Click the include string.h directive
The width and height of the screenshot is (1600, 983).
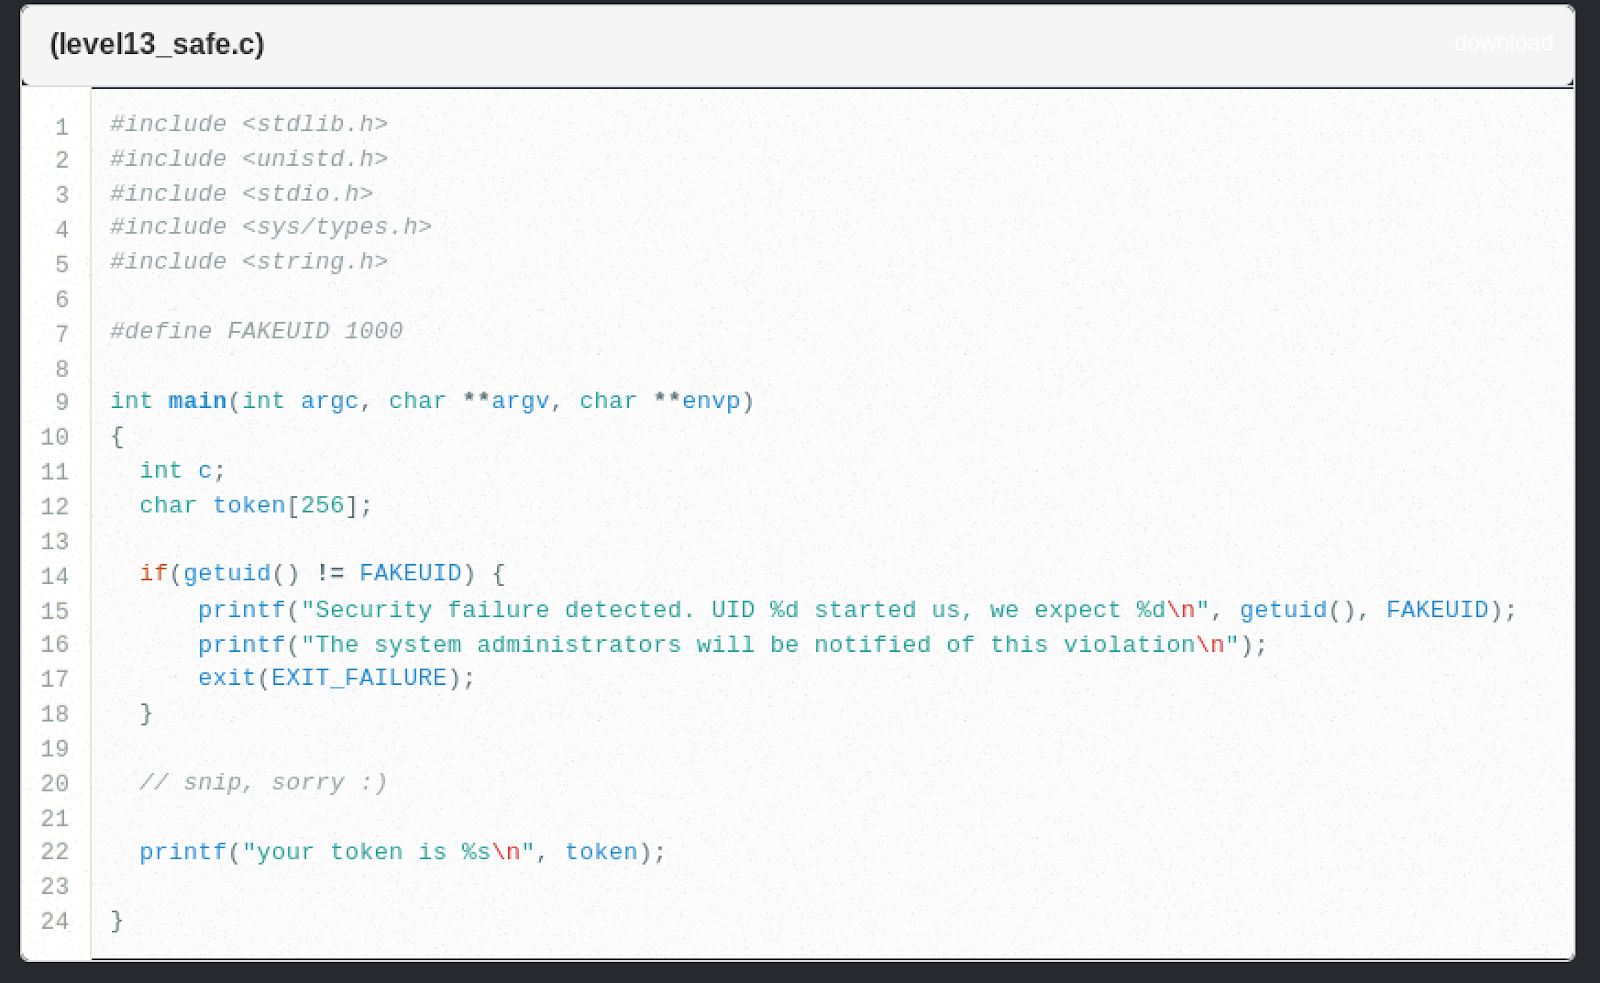248,261
